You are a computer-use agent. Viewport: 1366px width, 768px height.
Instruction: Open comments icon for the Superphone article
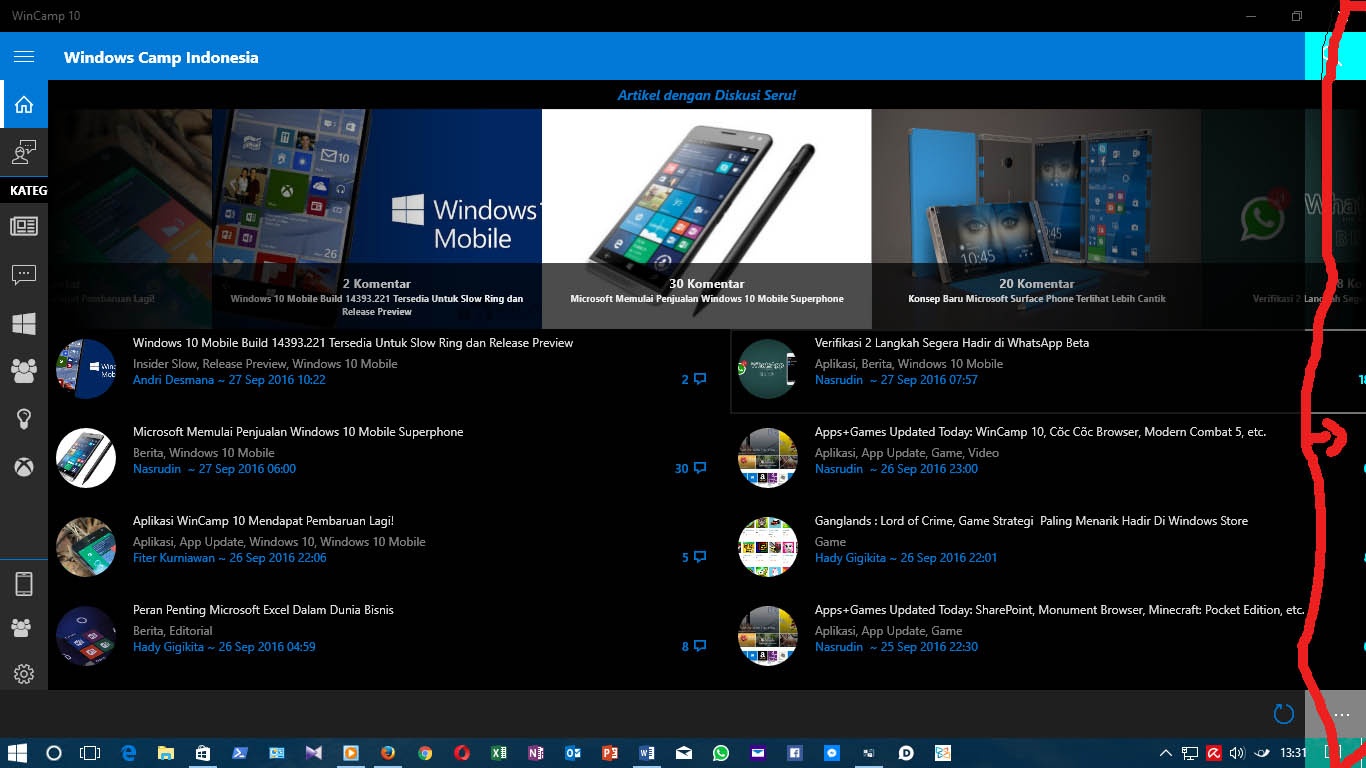700,468
